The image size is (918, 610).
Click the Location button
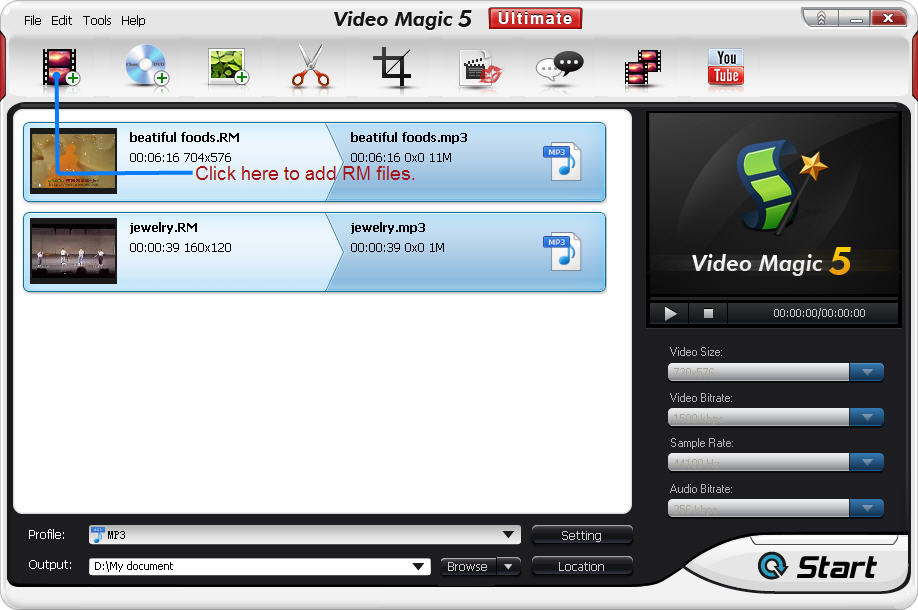(581, 566)
